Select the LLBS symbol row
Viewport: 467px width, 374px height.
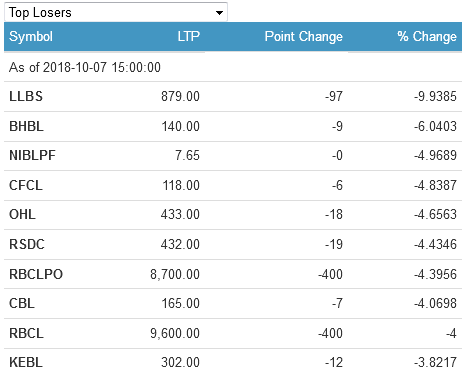tap(233, 96)
